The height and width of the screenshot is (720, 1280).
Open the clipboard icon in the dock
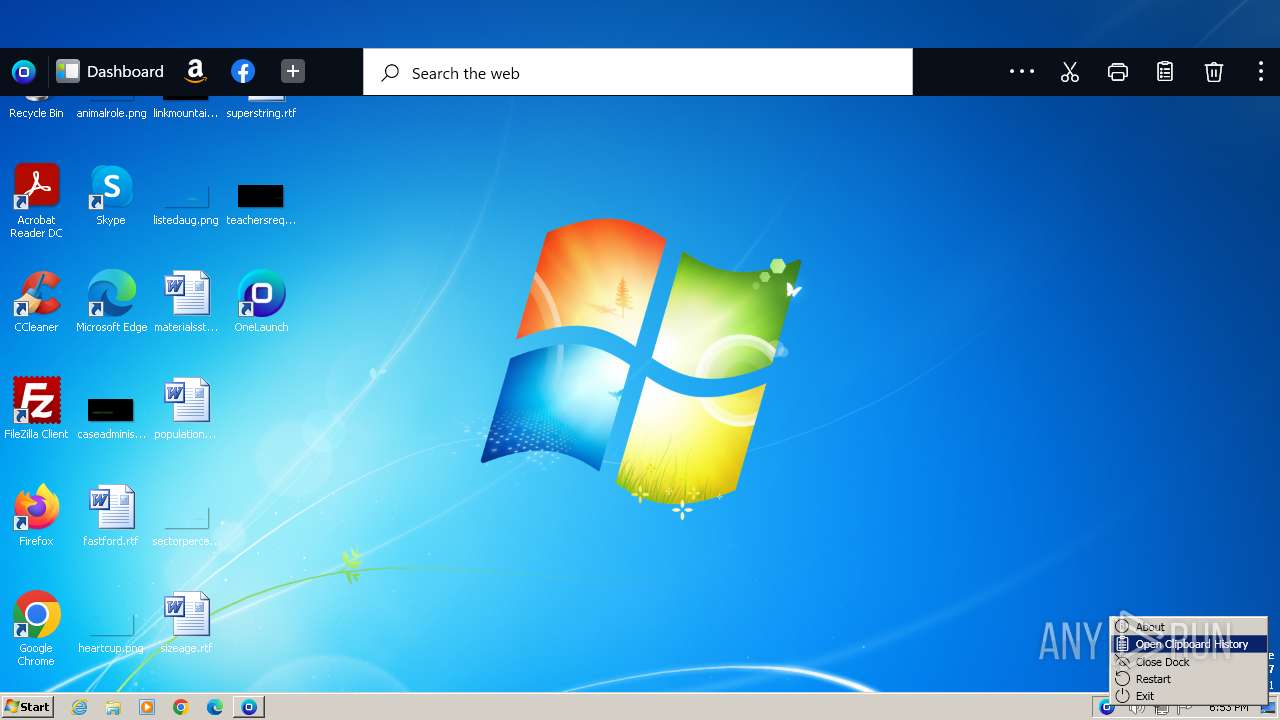1165,72
